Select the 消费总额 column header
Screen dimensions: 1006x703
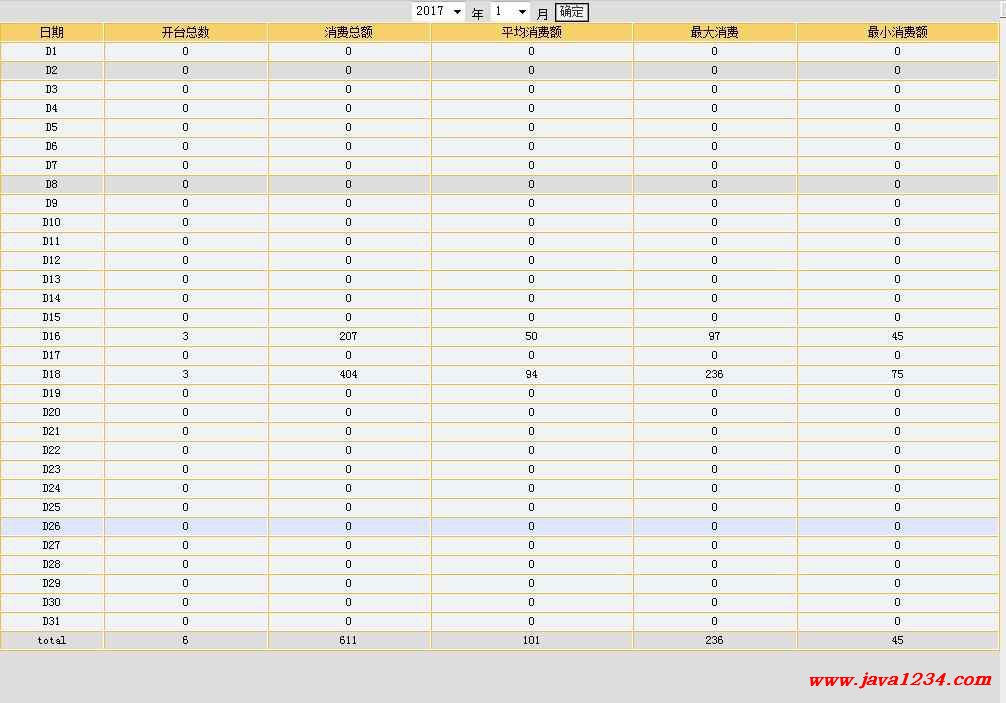[348, 32]
